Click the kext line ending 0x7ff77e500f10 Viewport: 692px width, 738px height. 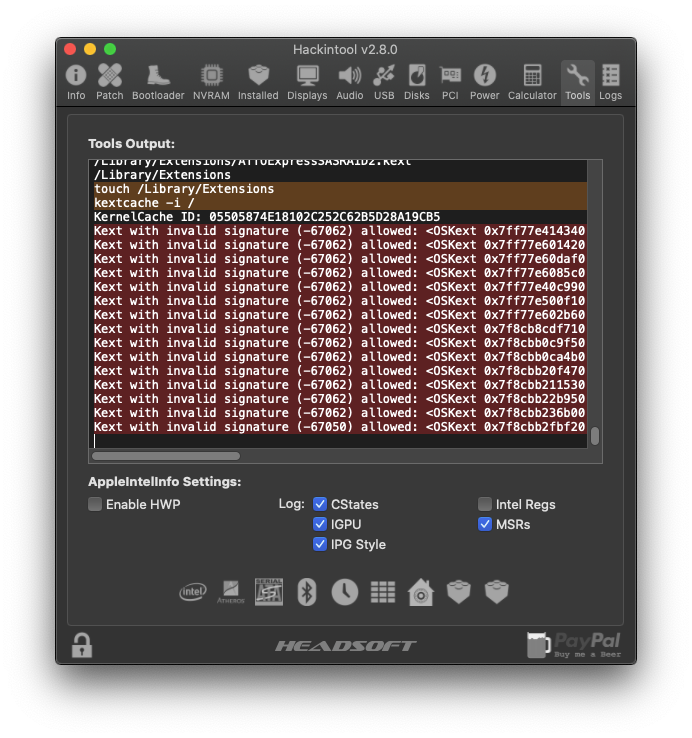click(x=340, y=301)
